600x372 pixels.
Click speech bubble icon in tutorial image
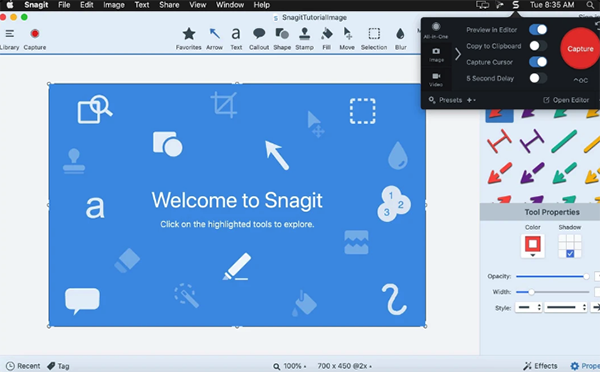click(x=82, y=301)
